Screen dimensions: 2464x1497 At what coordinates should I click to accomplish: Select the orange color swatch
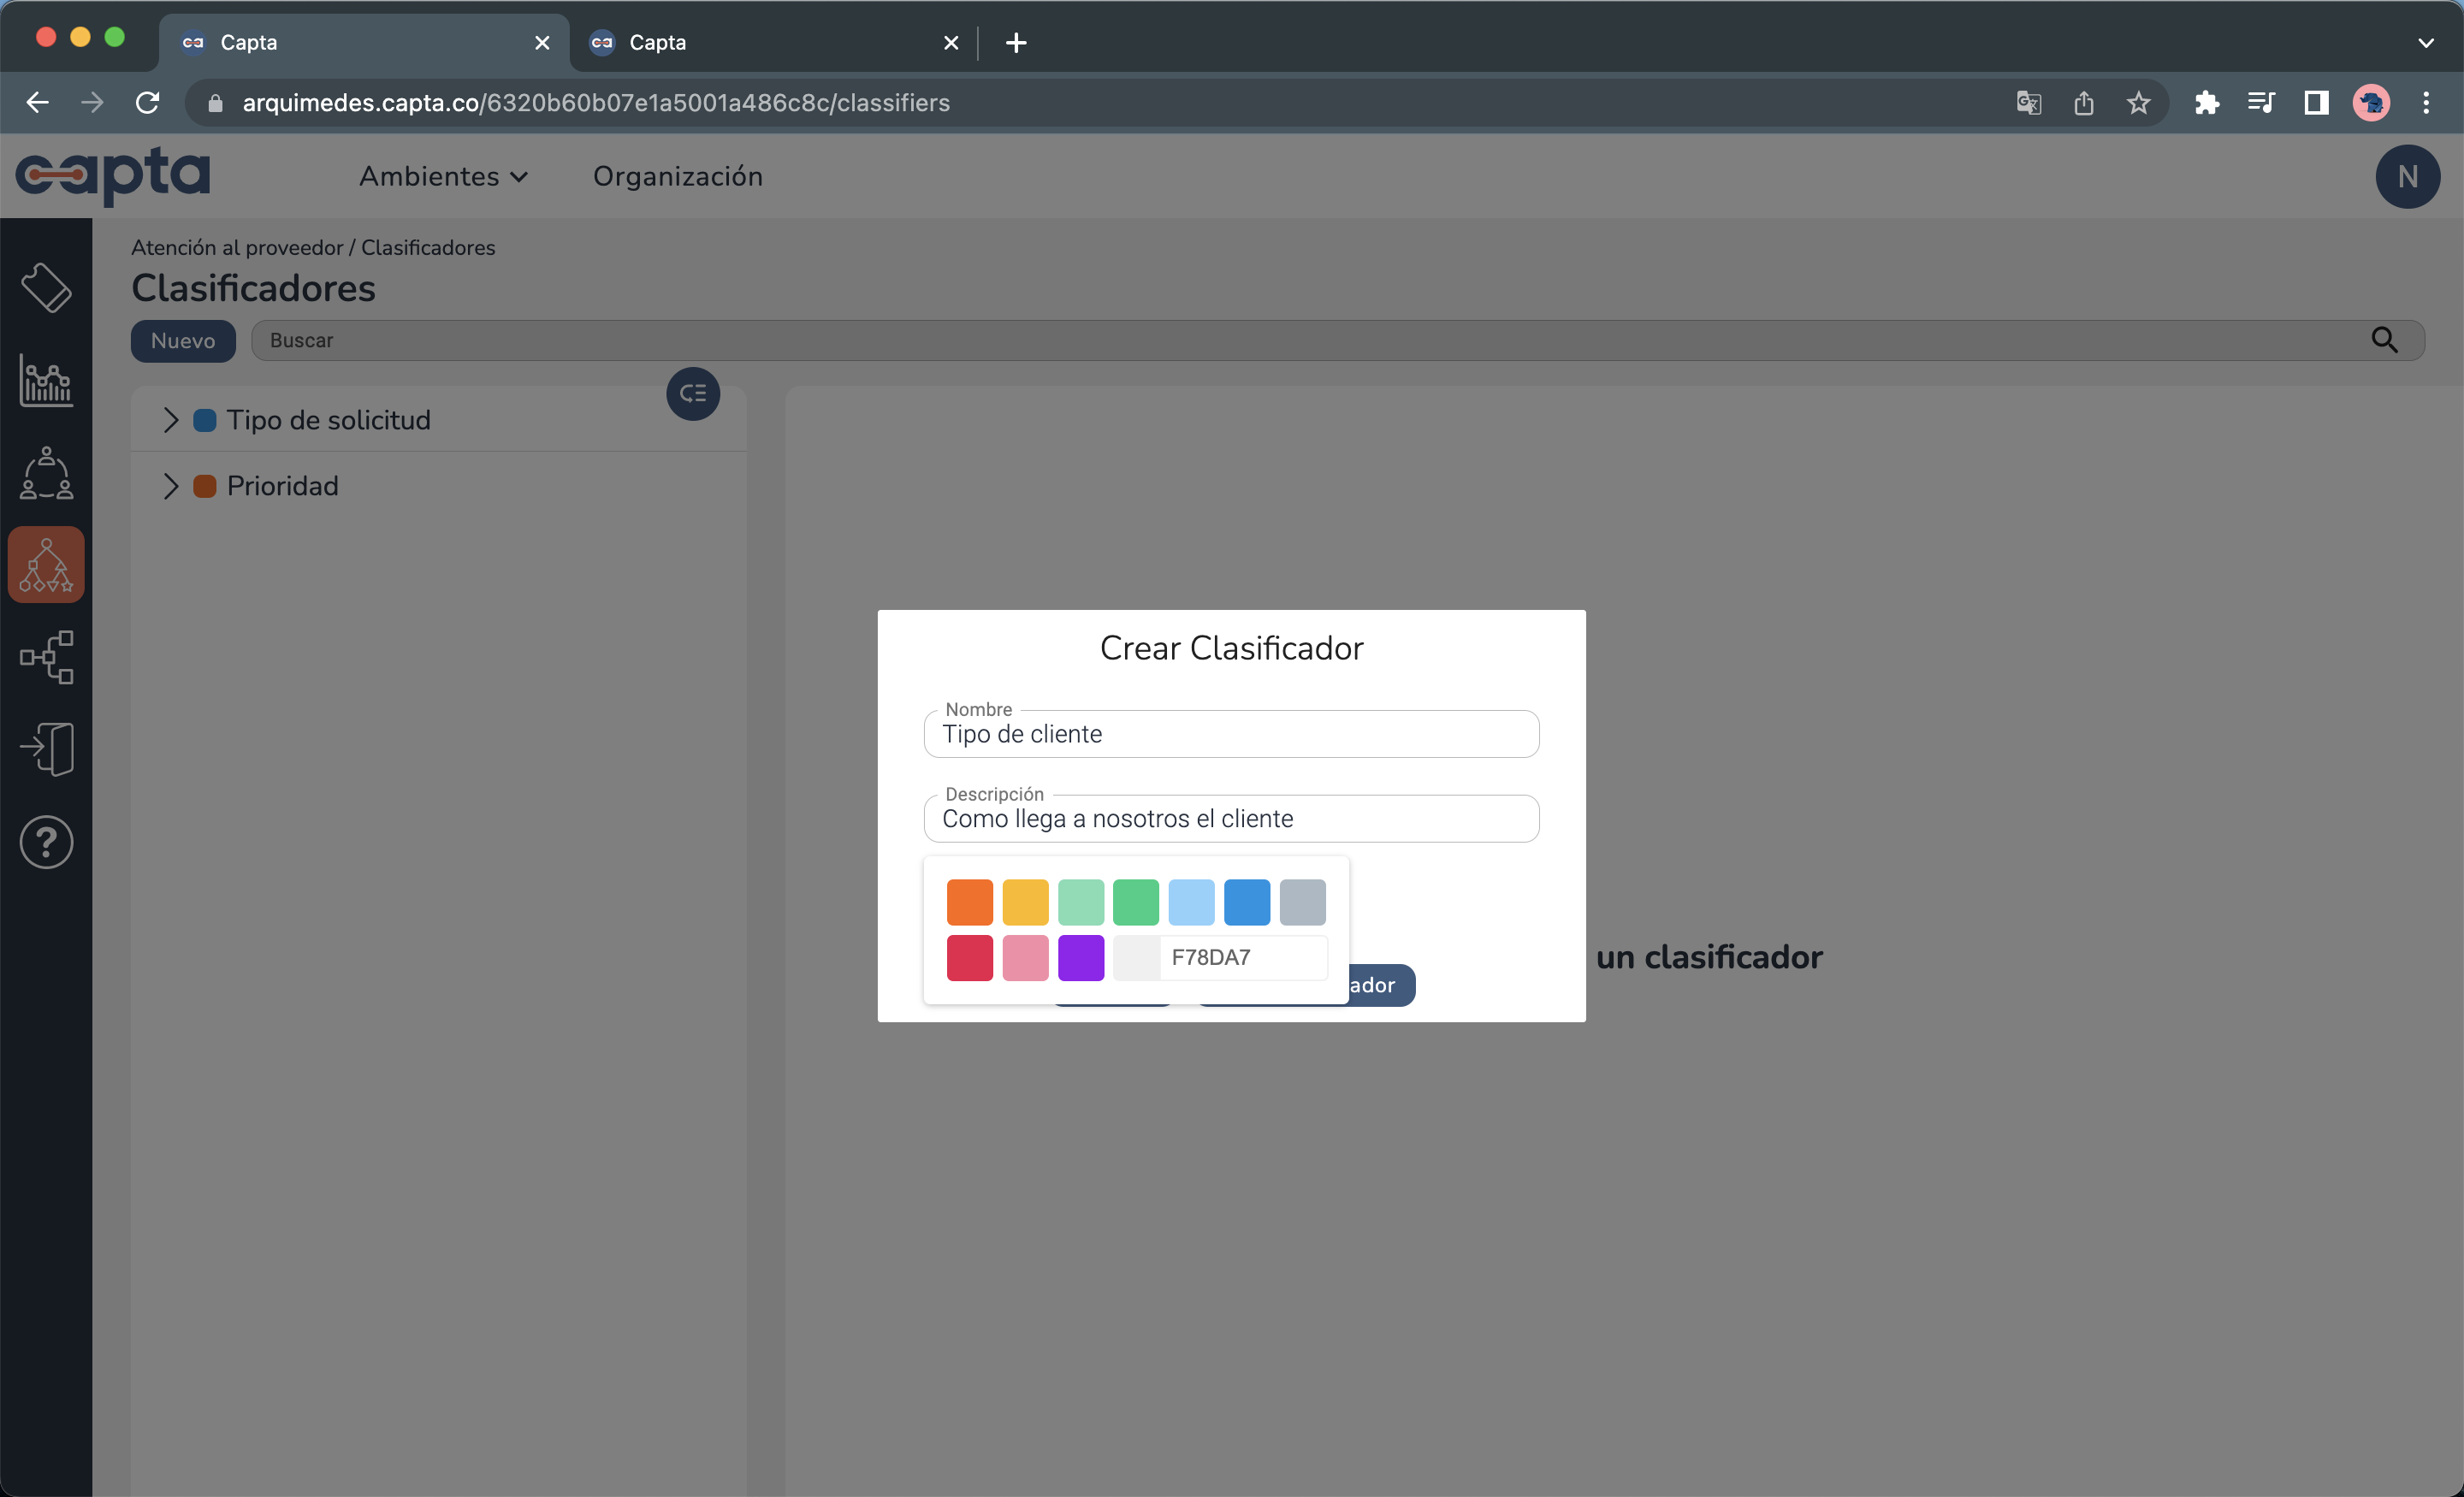[969, 901]
